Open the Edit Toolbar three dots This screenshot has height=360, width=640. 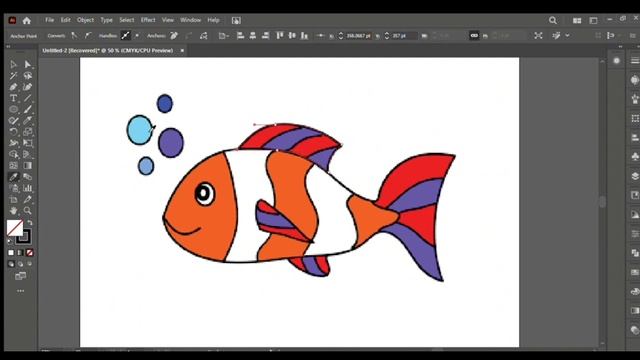[x=20, y=291]
